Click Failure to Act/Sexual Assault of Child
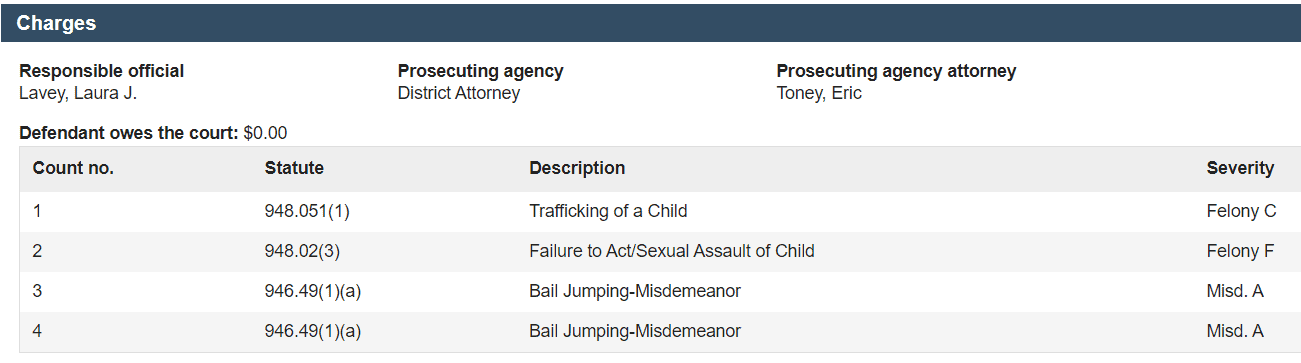This screenshot has width=1301, height=363. pyautogui.click(x=672, y=251)
